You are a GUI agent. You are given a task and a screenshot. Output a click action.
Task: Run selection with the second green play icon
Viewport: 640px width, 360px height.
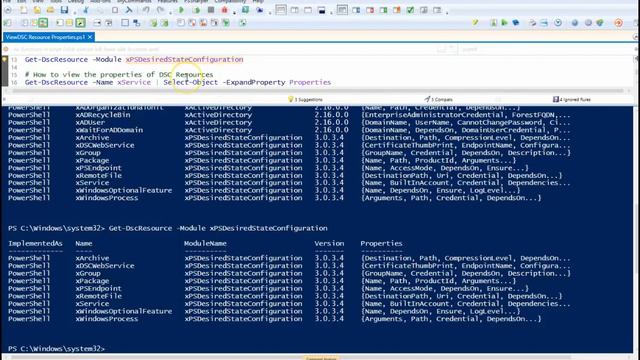[x=196, y=10]
